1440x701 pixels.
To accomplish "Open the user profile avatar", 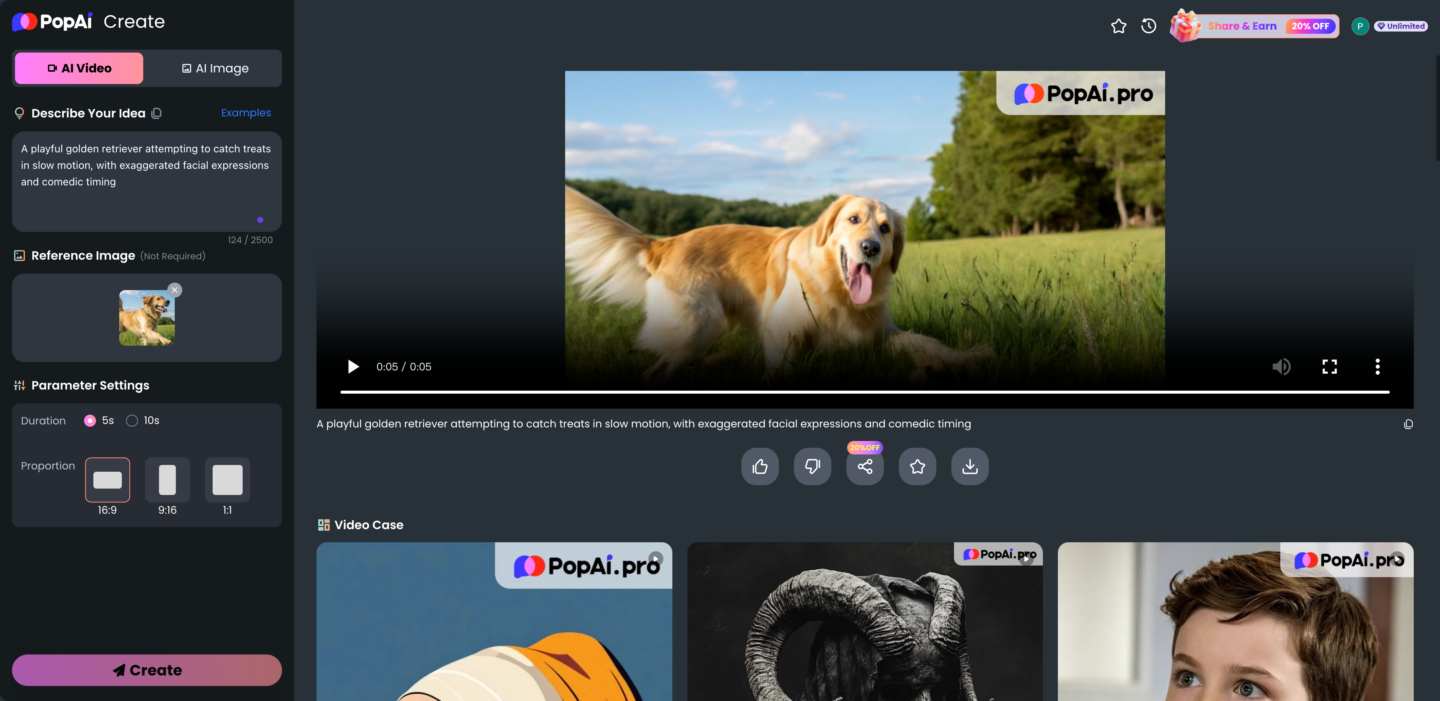I will click(1360, 26).
